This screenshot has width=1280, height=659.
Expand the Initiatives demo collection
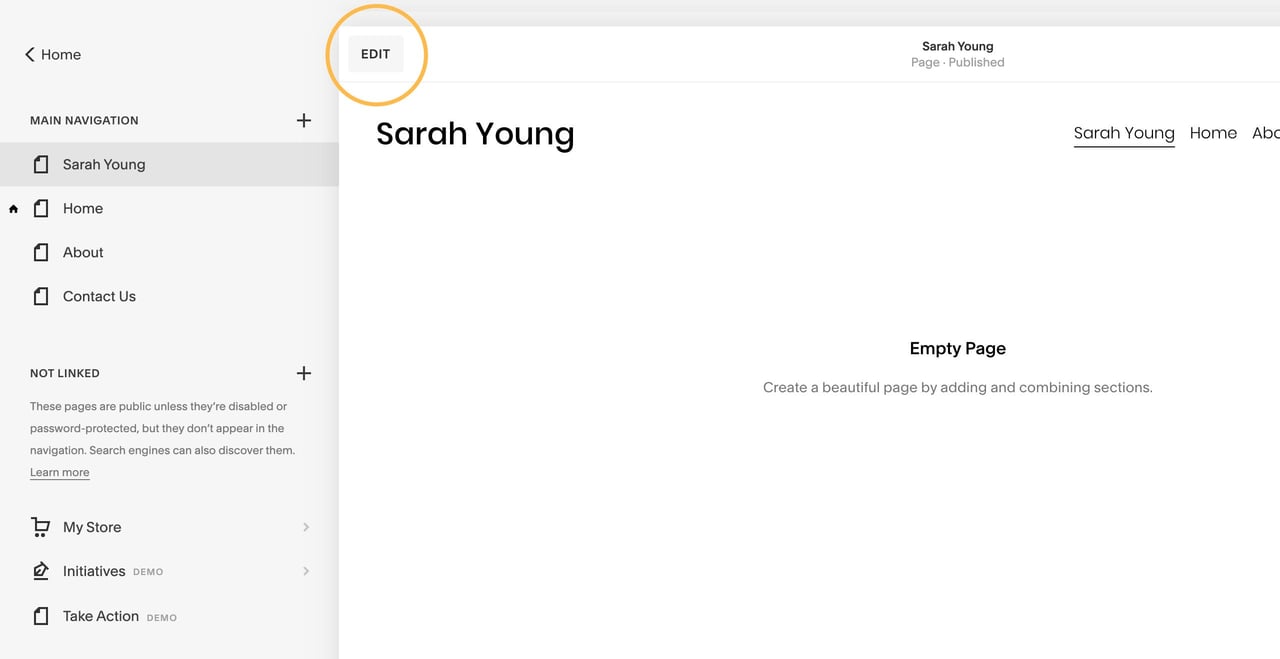[307, 571]
